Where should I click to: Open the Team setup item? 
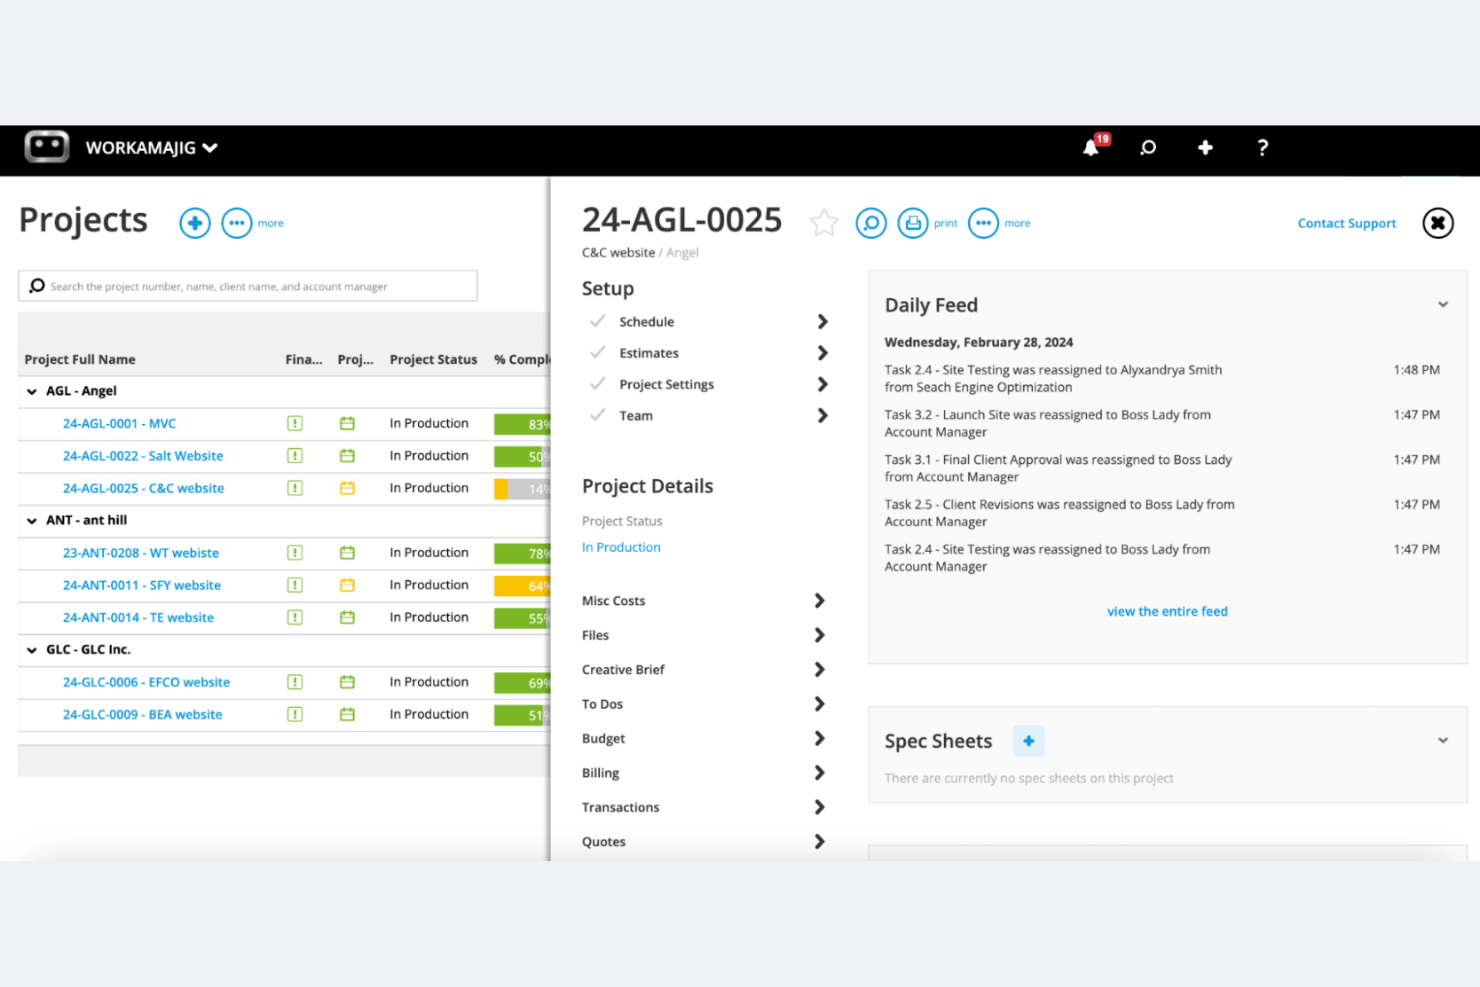click(x=707, y=416)
